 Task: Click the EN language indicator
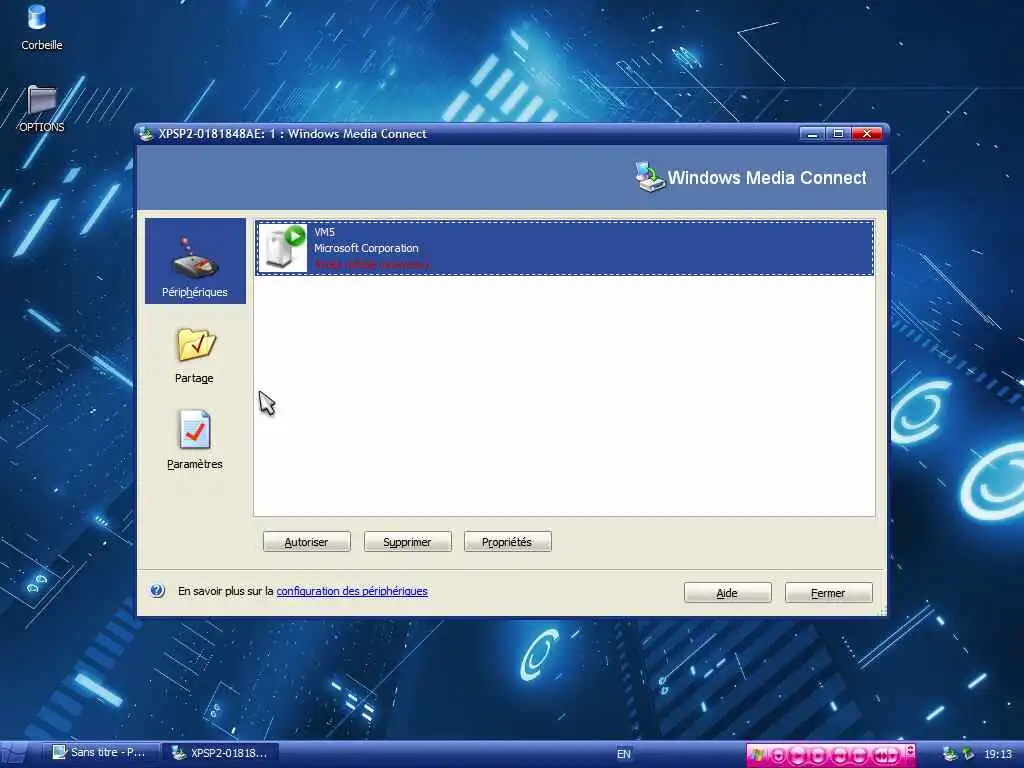pyautogui.click(x=624, y=754)
